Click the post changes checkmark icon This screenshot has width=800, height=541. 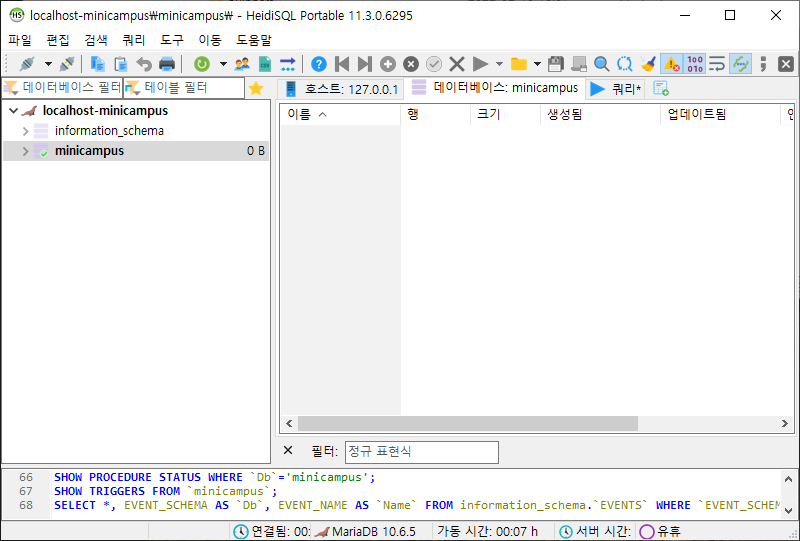[434, 64]
